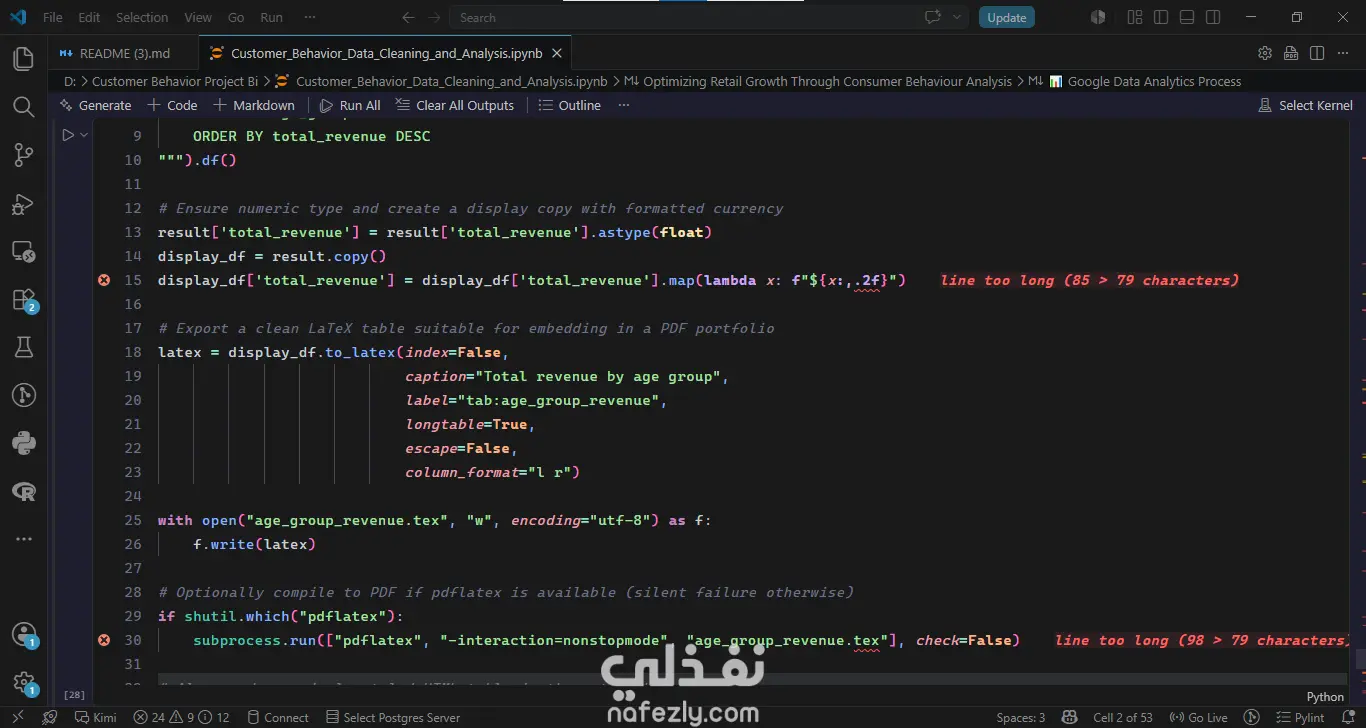Screen dimensions: 1366x728
Task: Expand the run cell options chevron
Action: coord(84,135)
